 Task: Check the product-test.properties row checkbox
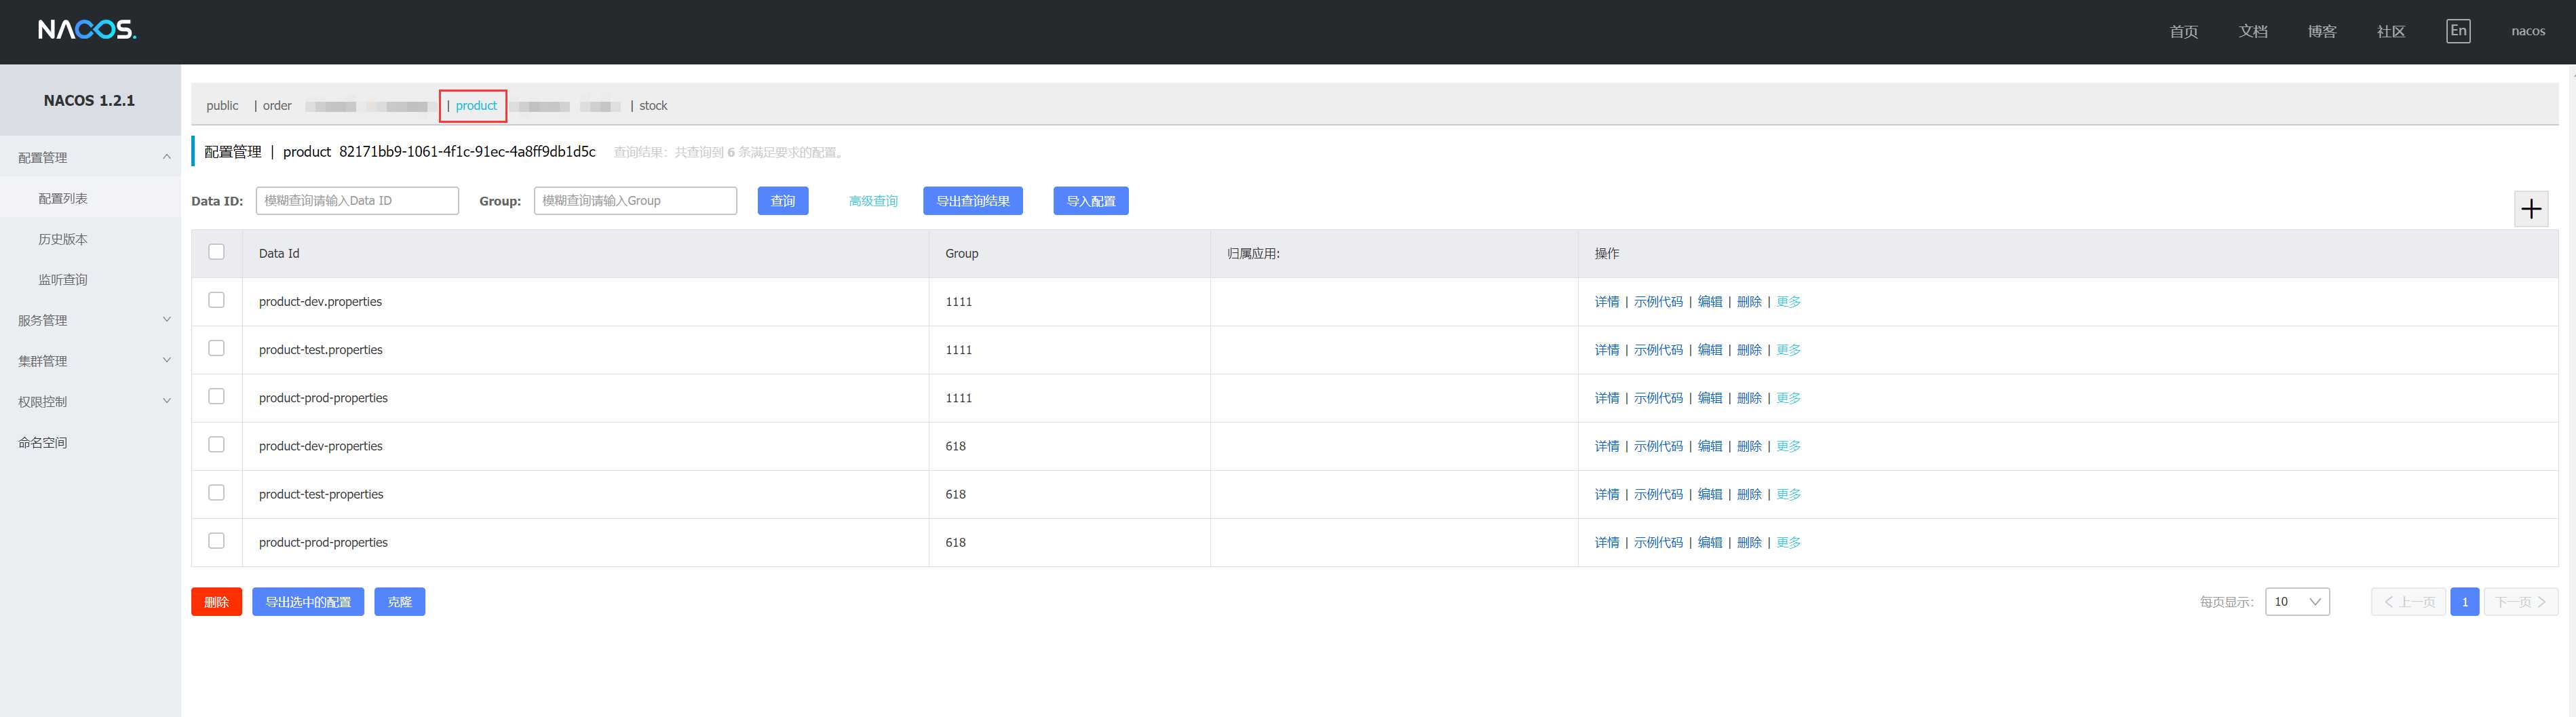pos(216,348)
